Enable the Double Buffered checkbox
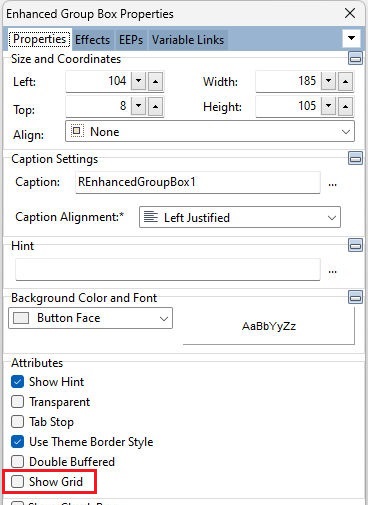Screen dimensions: 368x505 click(17, 462)
